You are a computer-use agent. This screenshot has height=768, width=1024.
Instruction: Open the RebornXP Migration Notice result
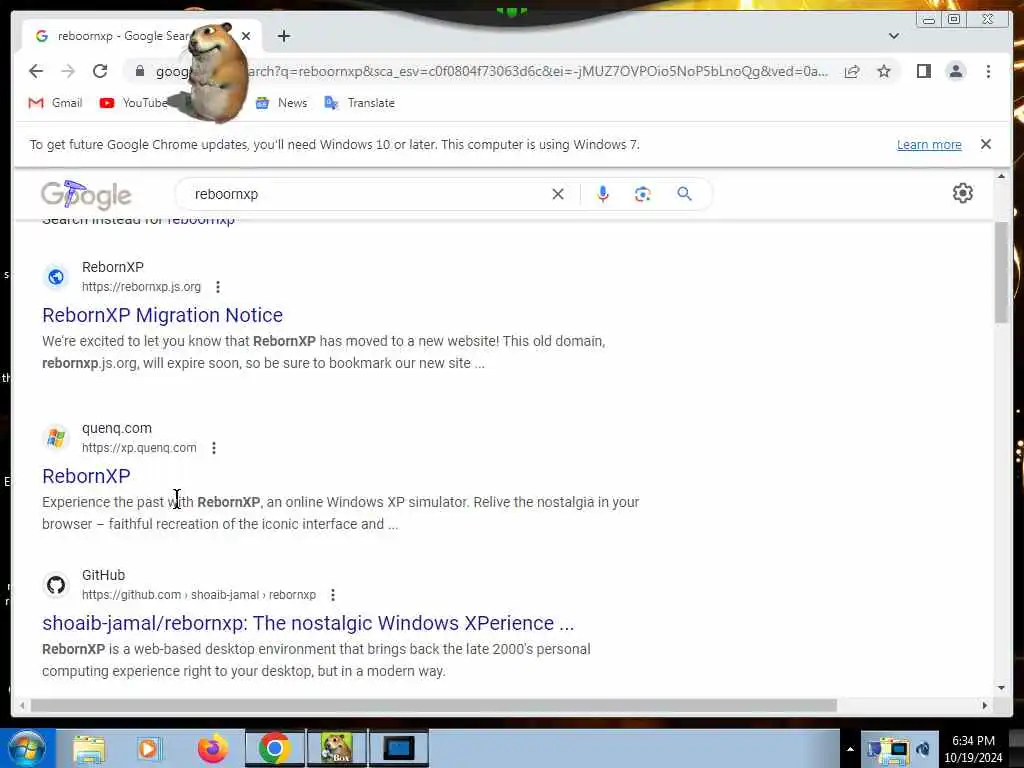point(163,315)
